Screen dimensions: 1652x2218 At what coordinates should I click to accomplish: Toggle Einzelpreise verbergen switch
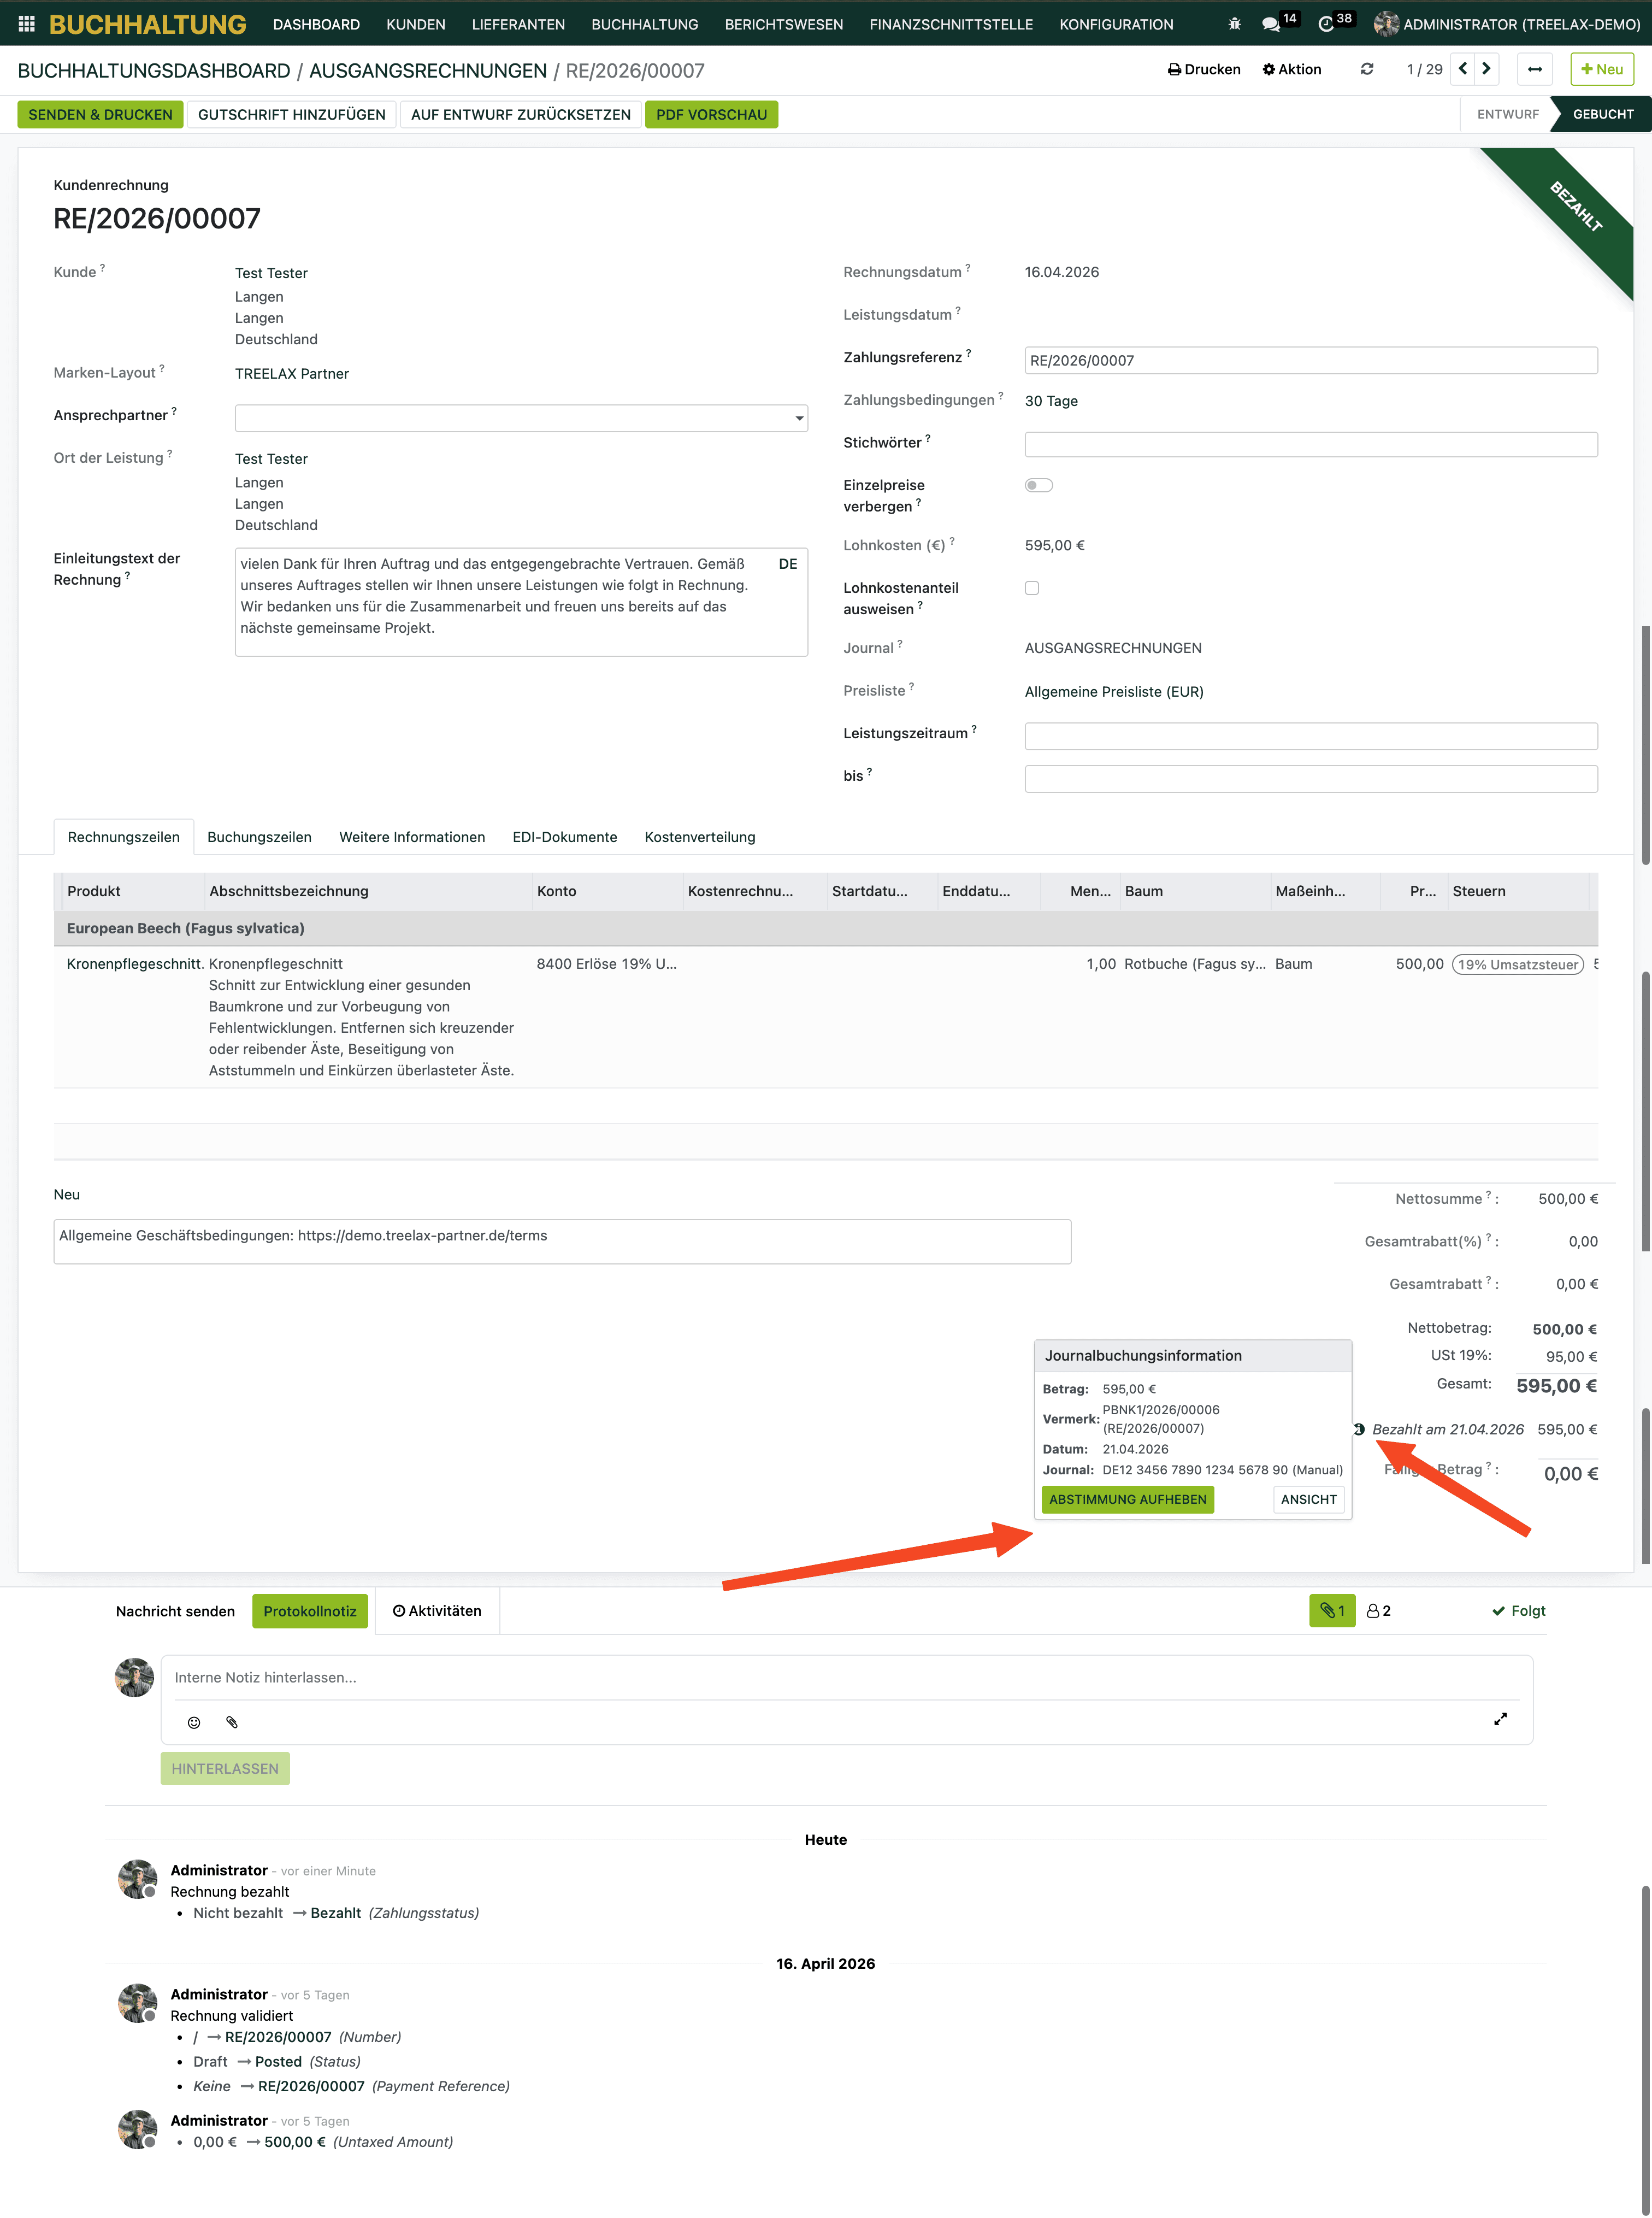(1038, 485)
